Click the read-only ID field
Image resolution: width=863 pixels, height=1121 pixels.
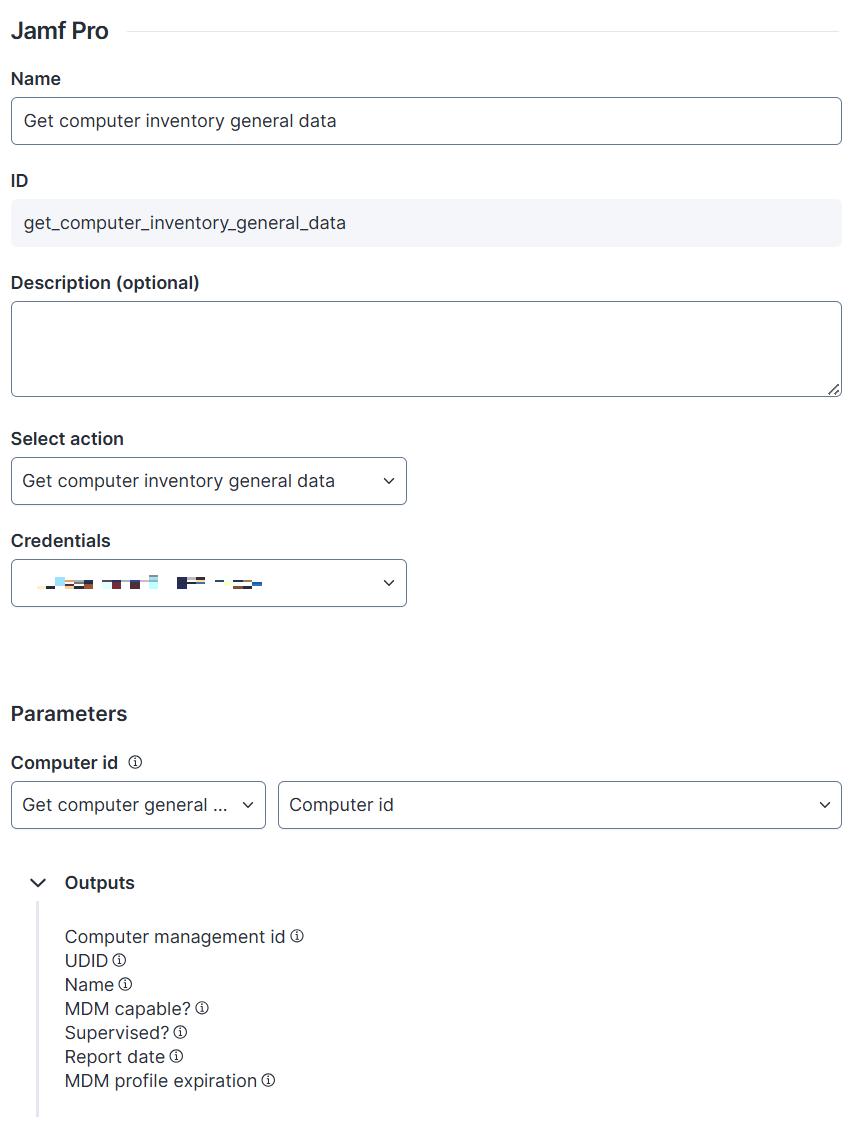click(426, 223)
